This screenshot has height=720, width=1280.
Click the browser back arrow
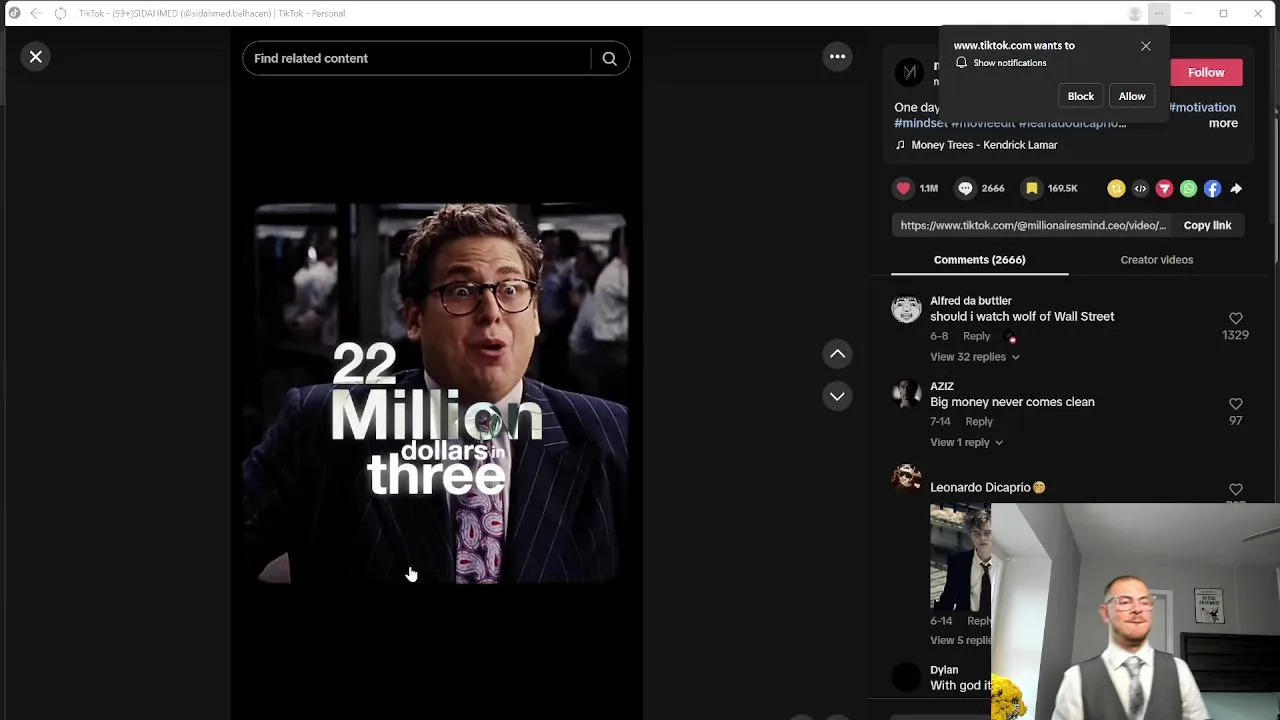point(36,13)
